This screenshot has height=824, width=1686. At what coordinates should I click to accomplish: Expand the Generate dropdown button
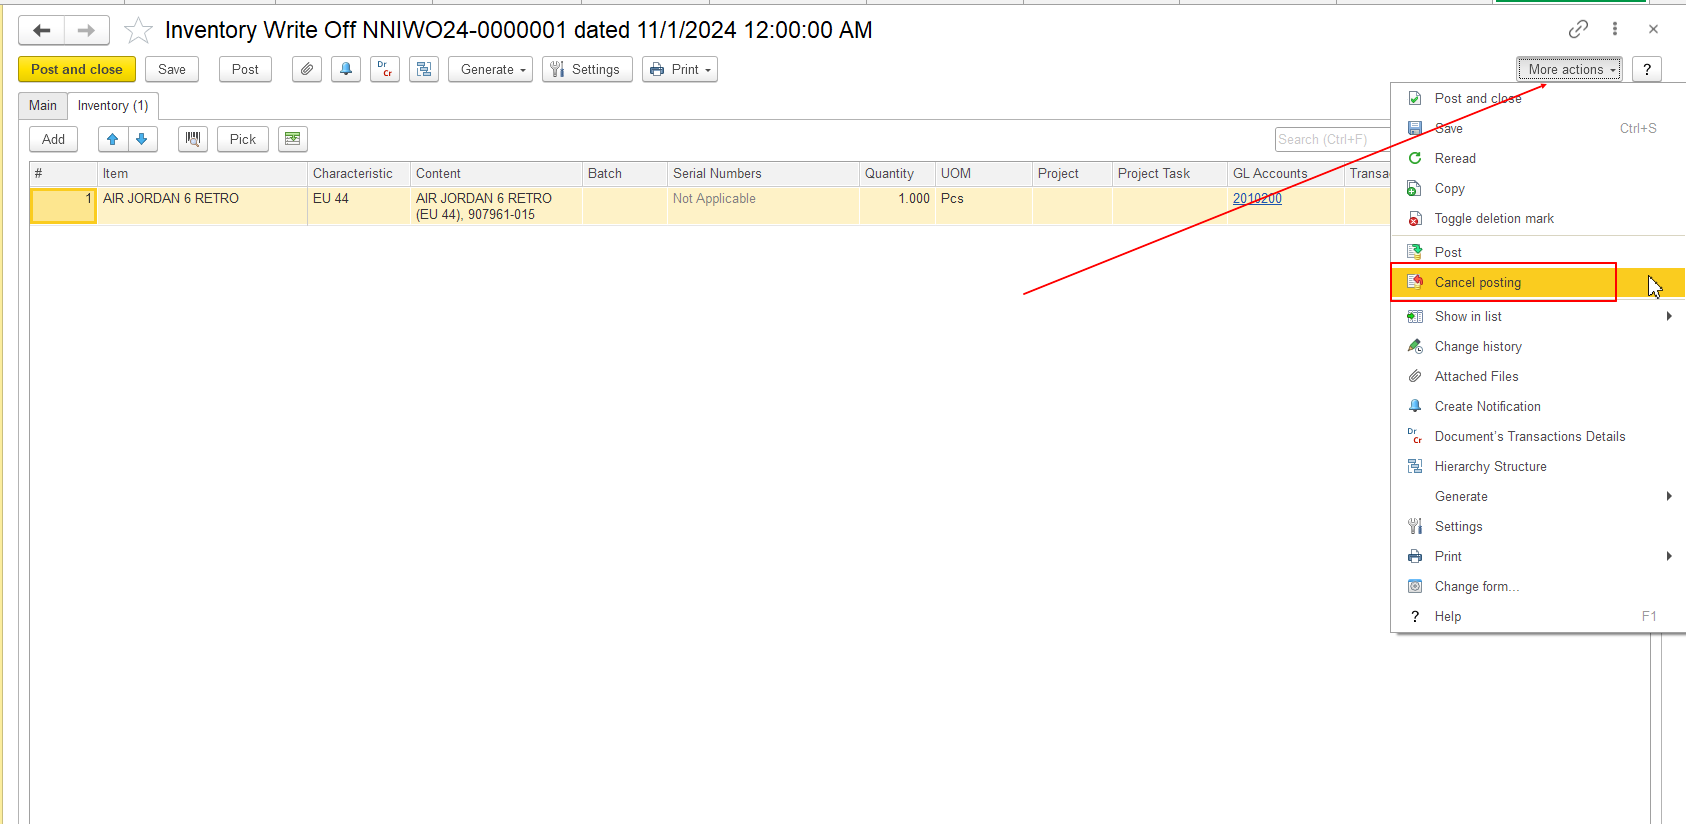coord(490,69)
